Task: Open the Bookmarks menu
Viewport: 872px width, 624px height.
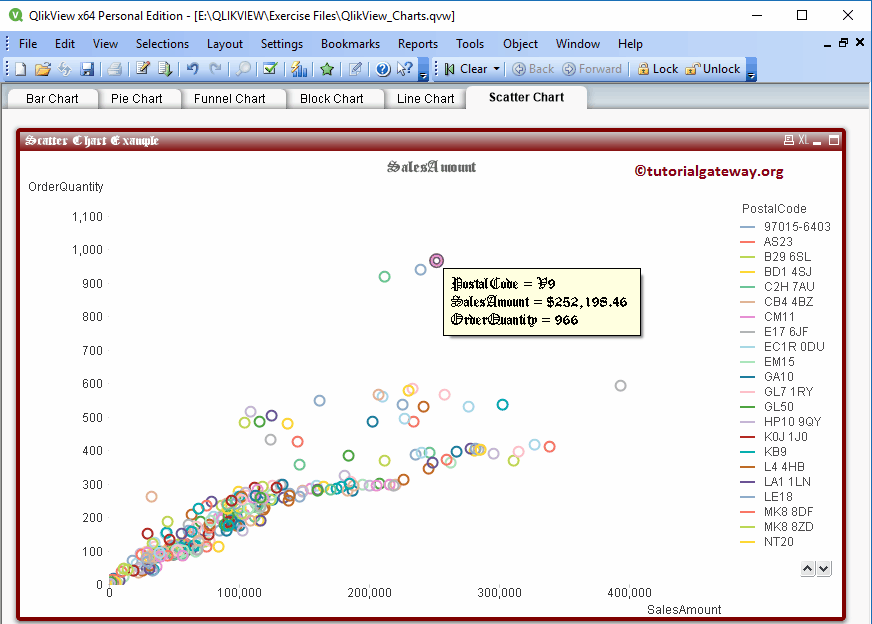Action: click(350, 43)
